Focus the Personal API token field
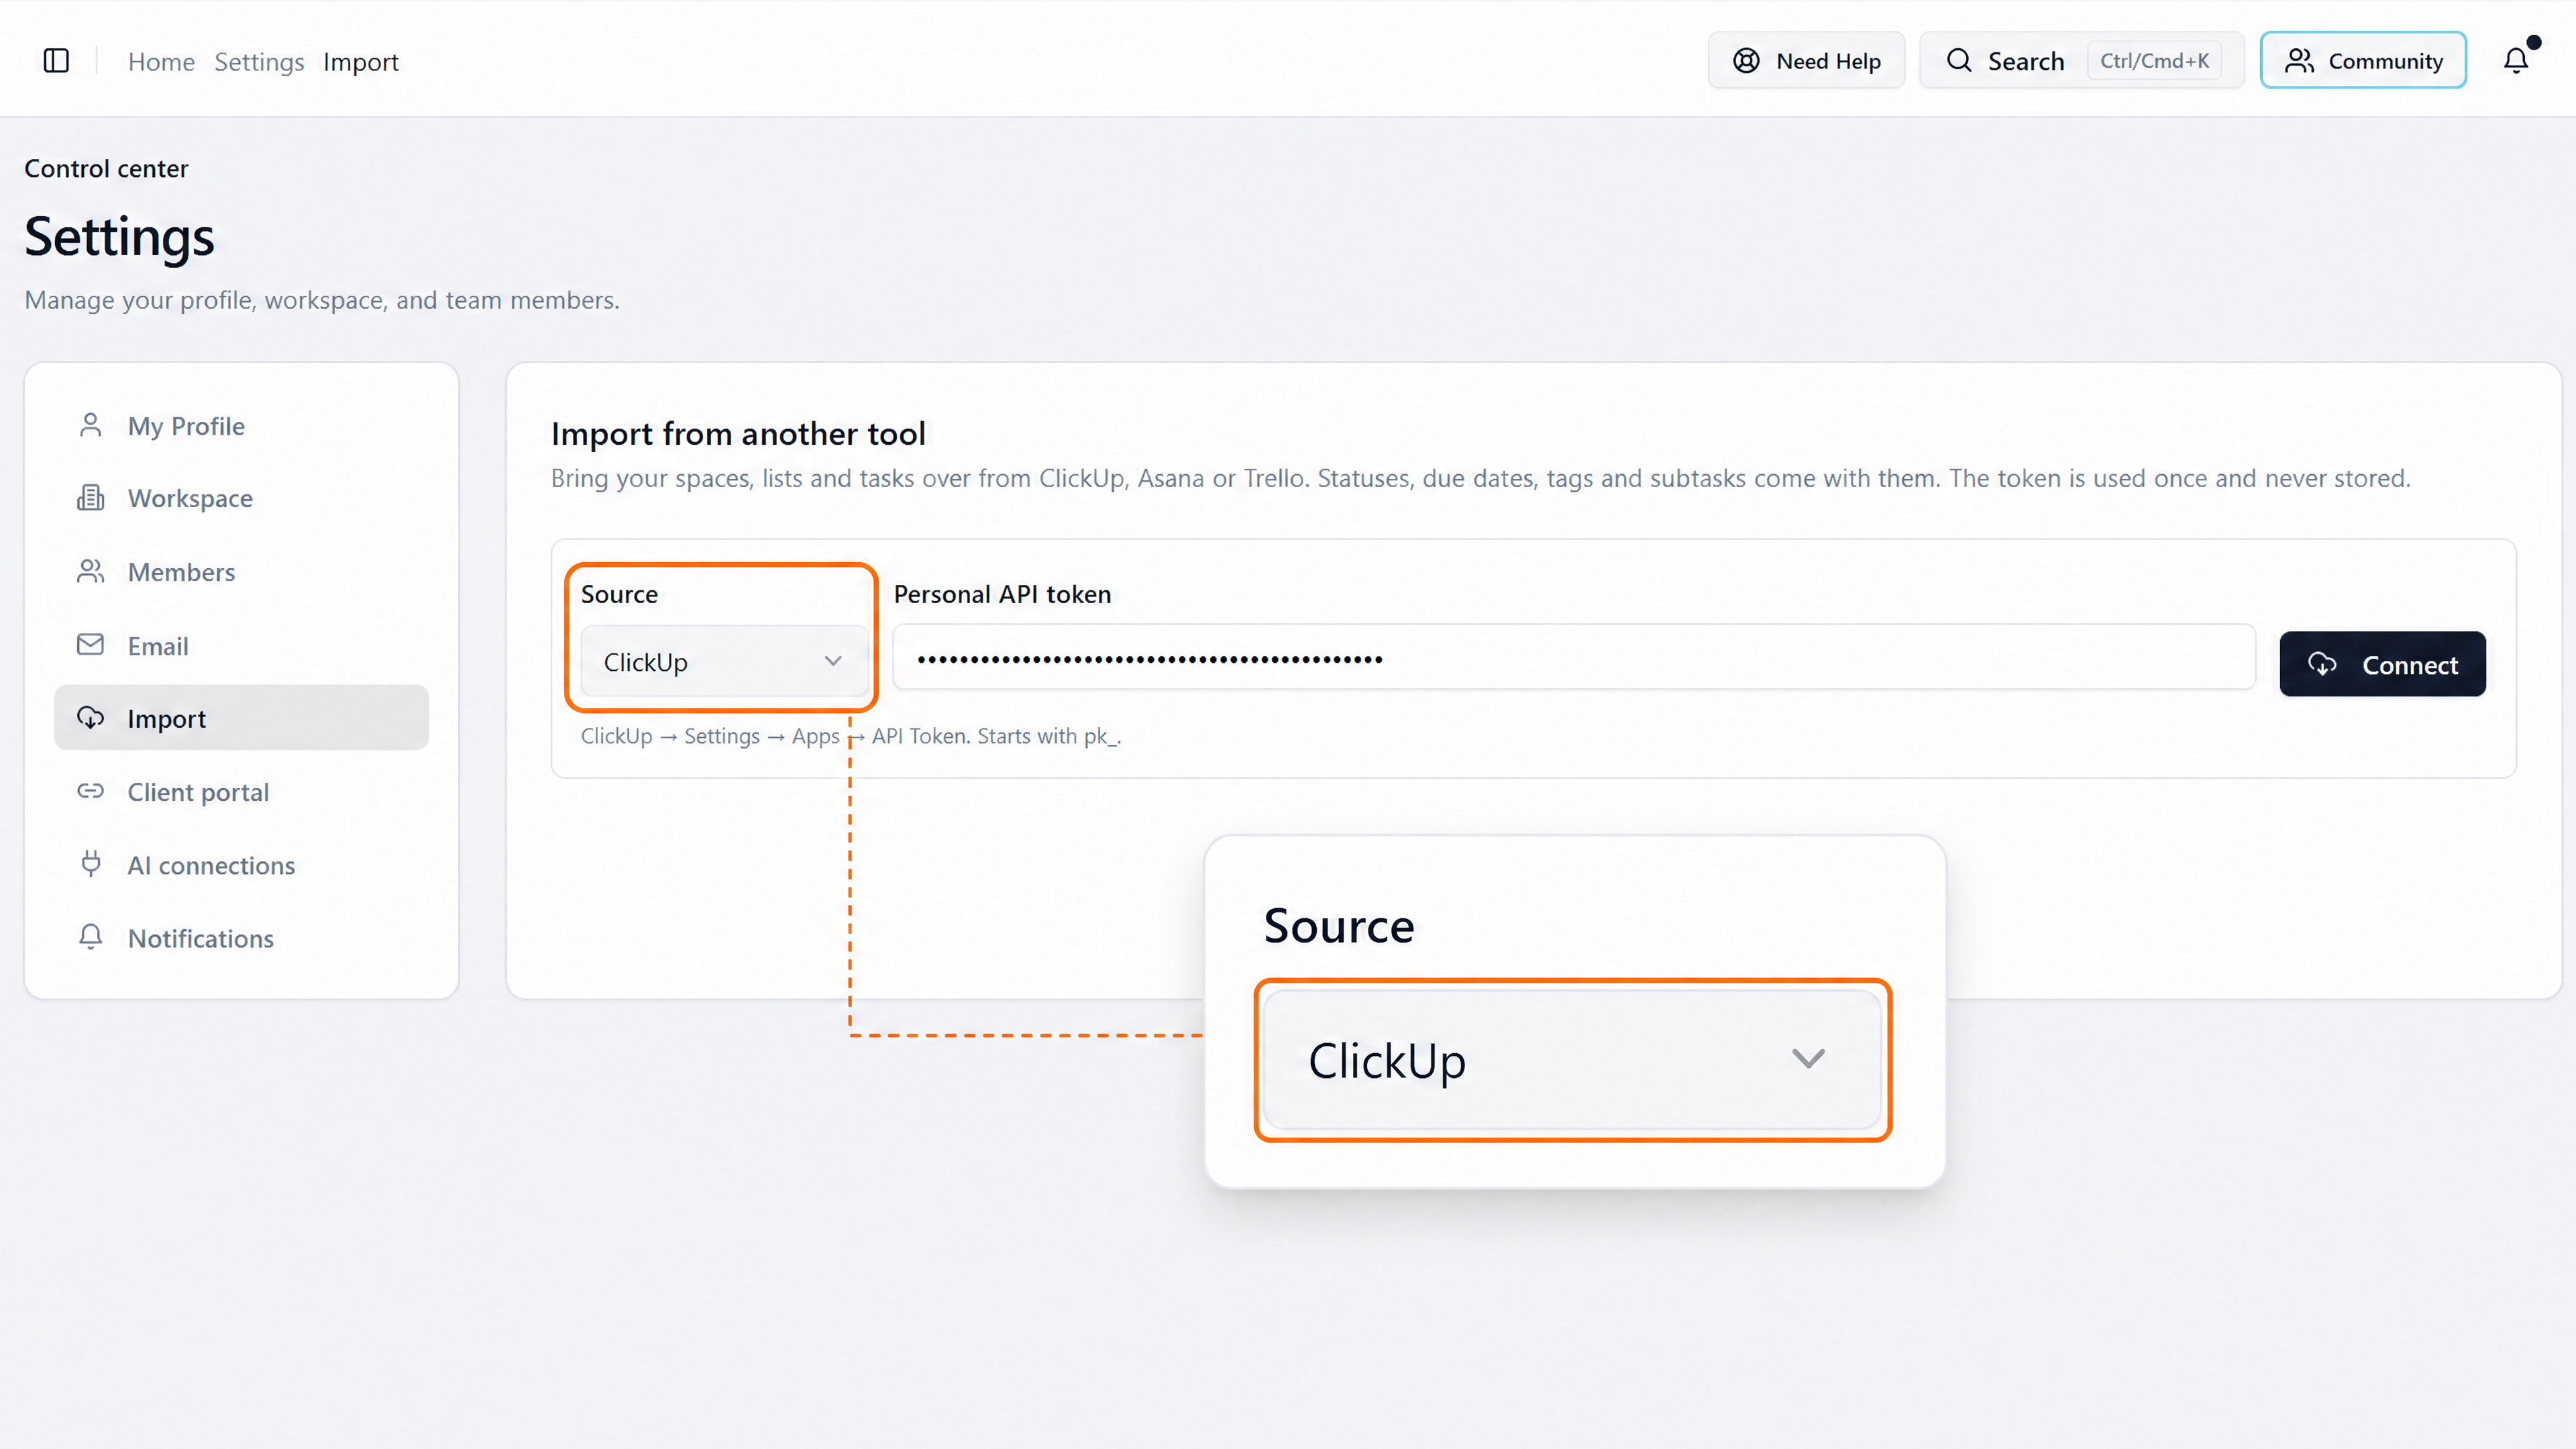Viewport: 2576px width, 1449px height. [x=1573, y=658]
